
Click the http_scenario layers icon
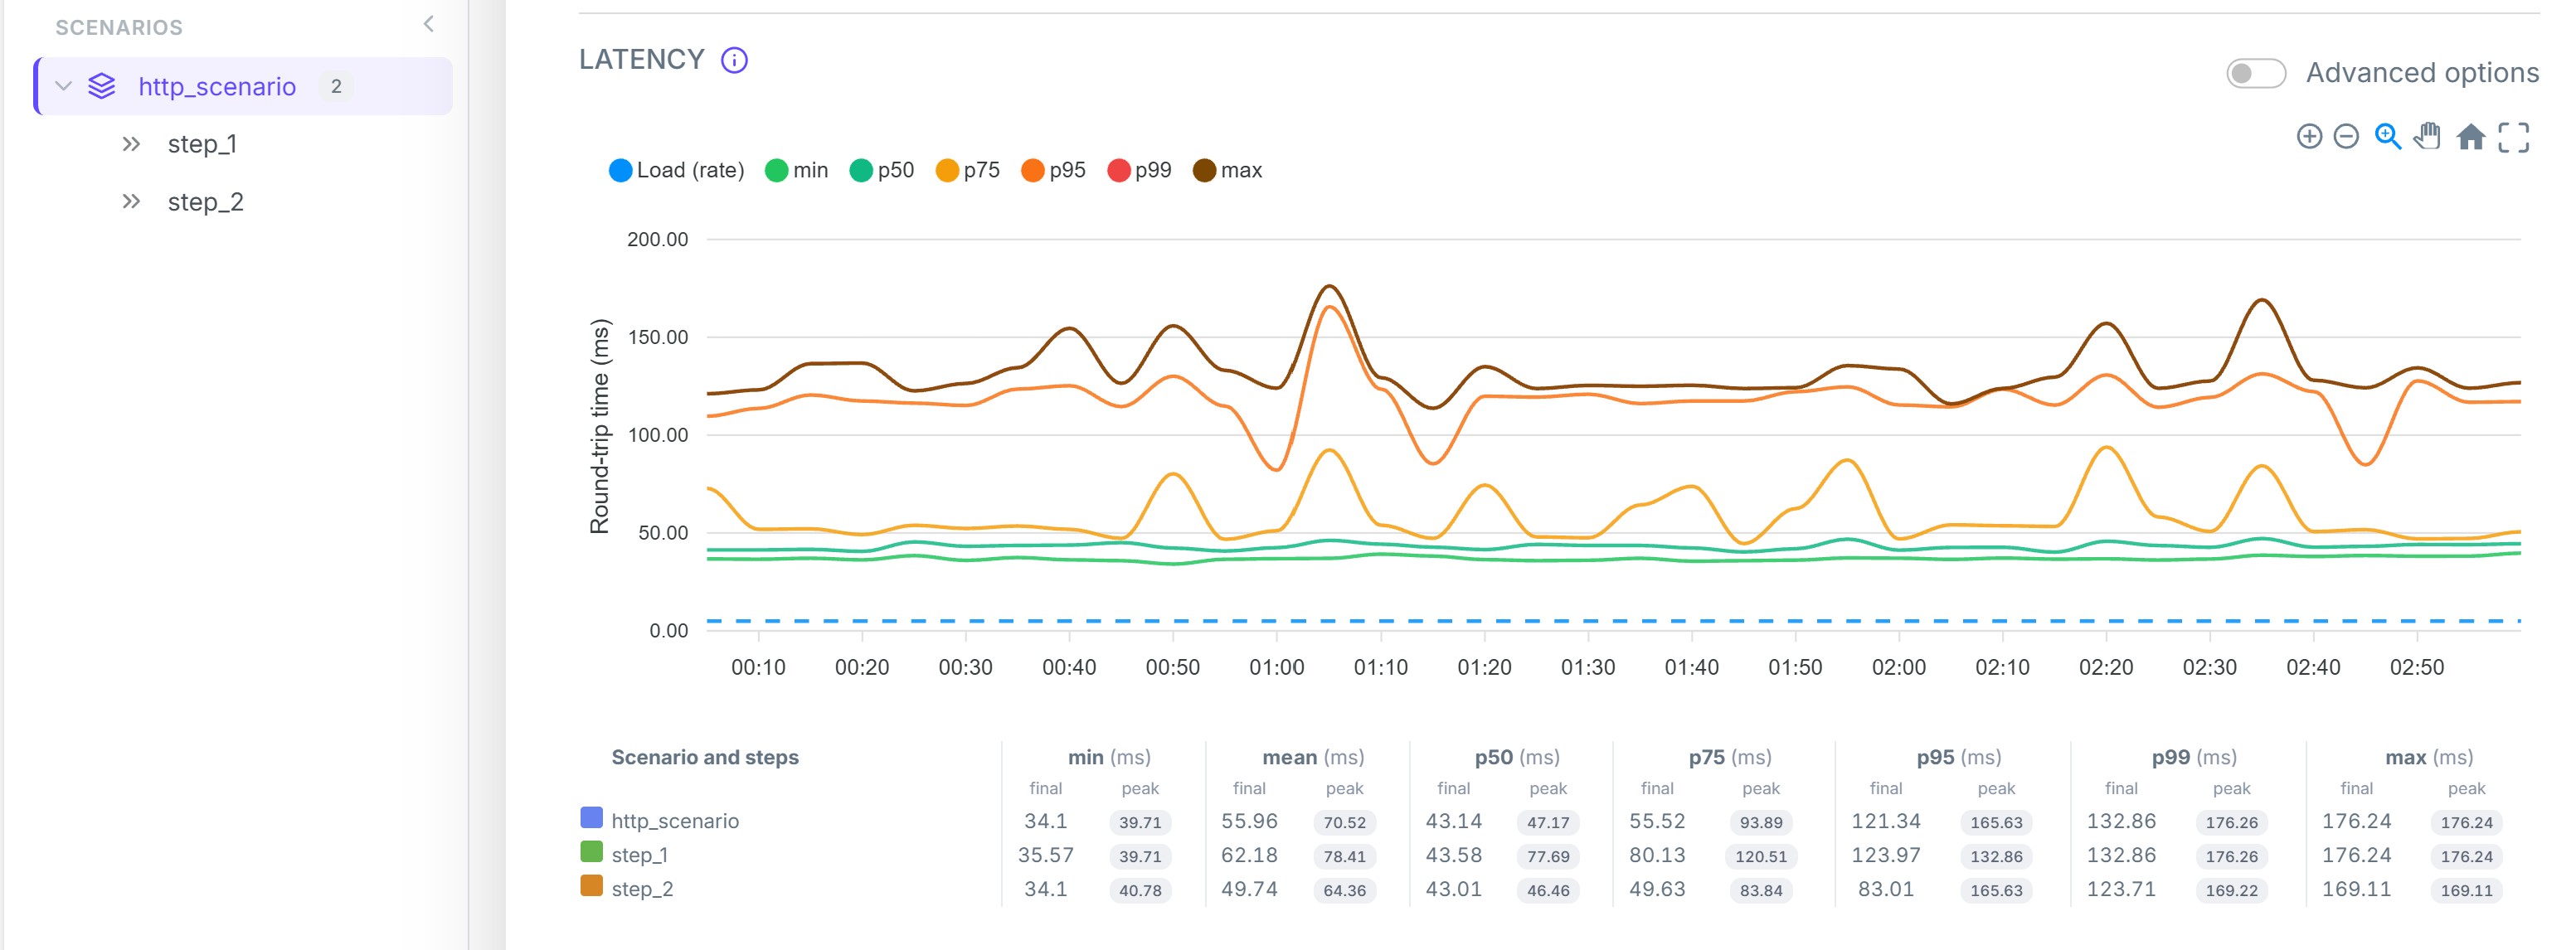pyautogui.click(x=102, y=87)
